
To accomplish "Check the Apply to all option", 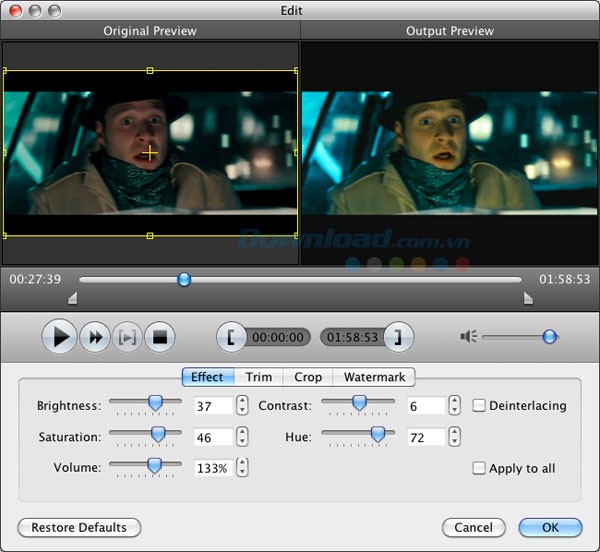I will tap(479, 468).
